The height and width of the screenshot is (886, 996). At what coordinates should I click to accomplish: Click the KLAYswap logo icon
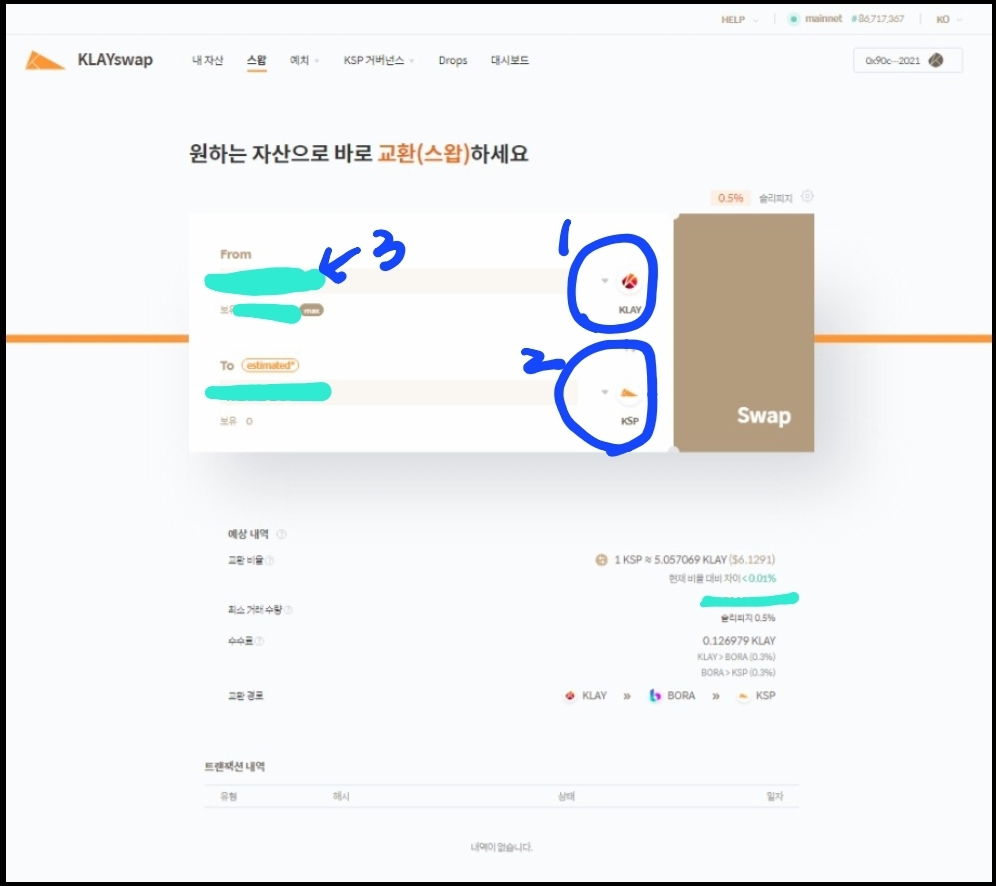click(44, 60)
